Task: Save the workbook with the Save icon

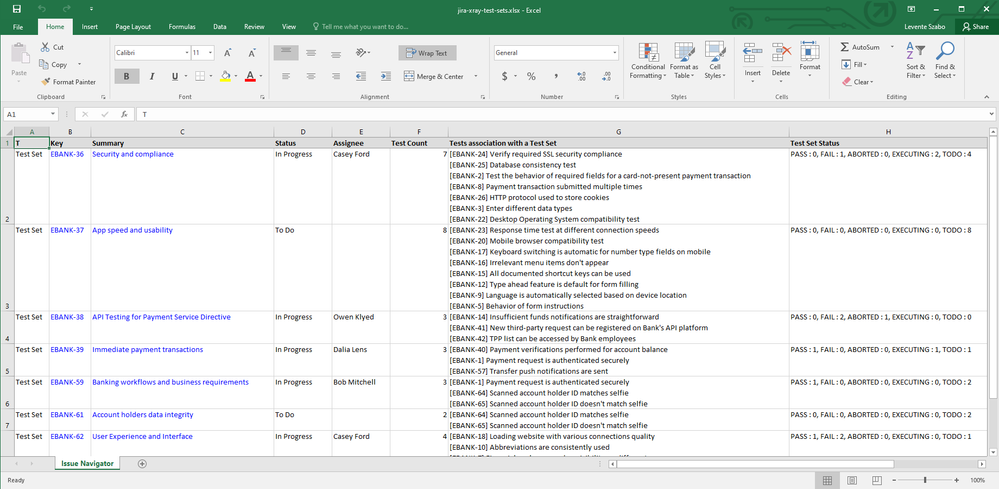Action: point(17,9)
